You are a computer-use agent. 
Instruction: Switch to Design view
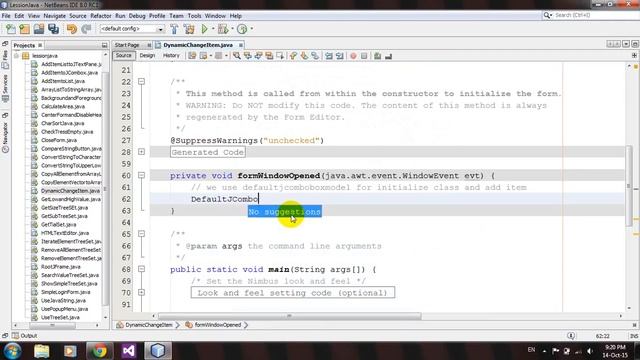[147, 56]
